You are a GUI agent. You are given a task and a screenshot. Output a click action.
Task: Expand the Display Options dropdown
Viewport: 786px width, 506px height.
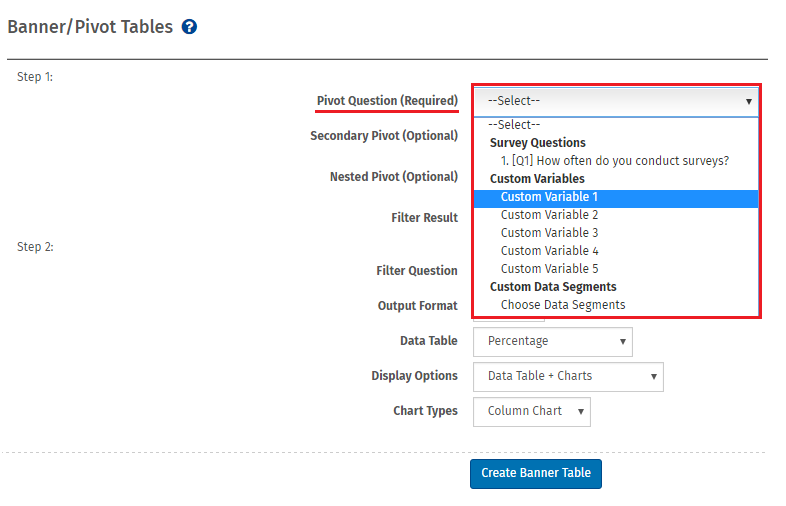point(568,377)
